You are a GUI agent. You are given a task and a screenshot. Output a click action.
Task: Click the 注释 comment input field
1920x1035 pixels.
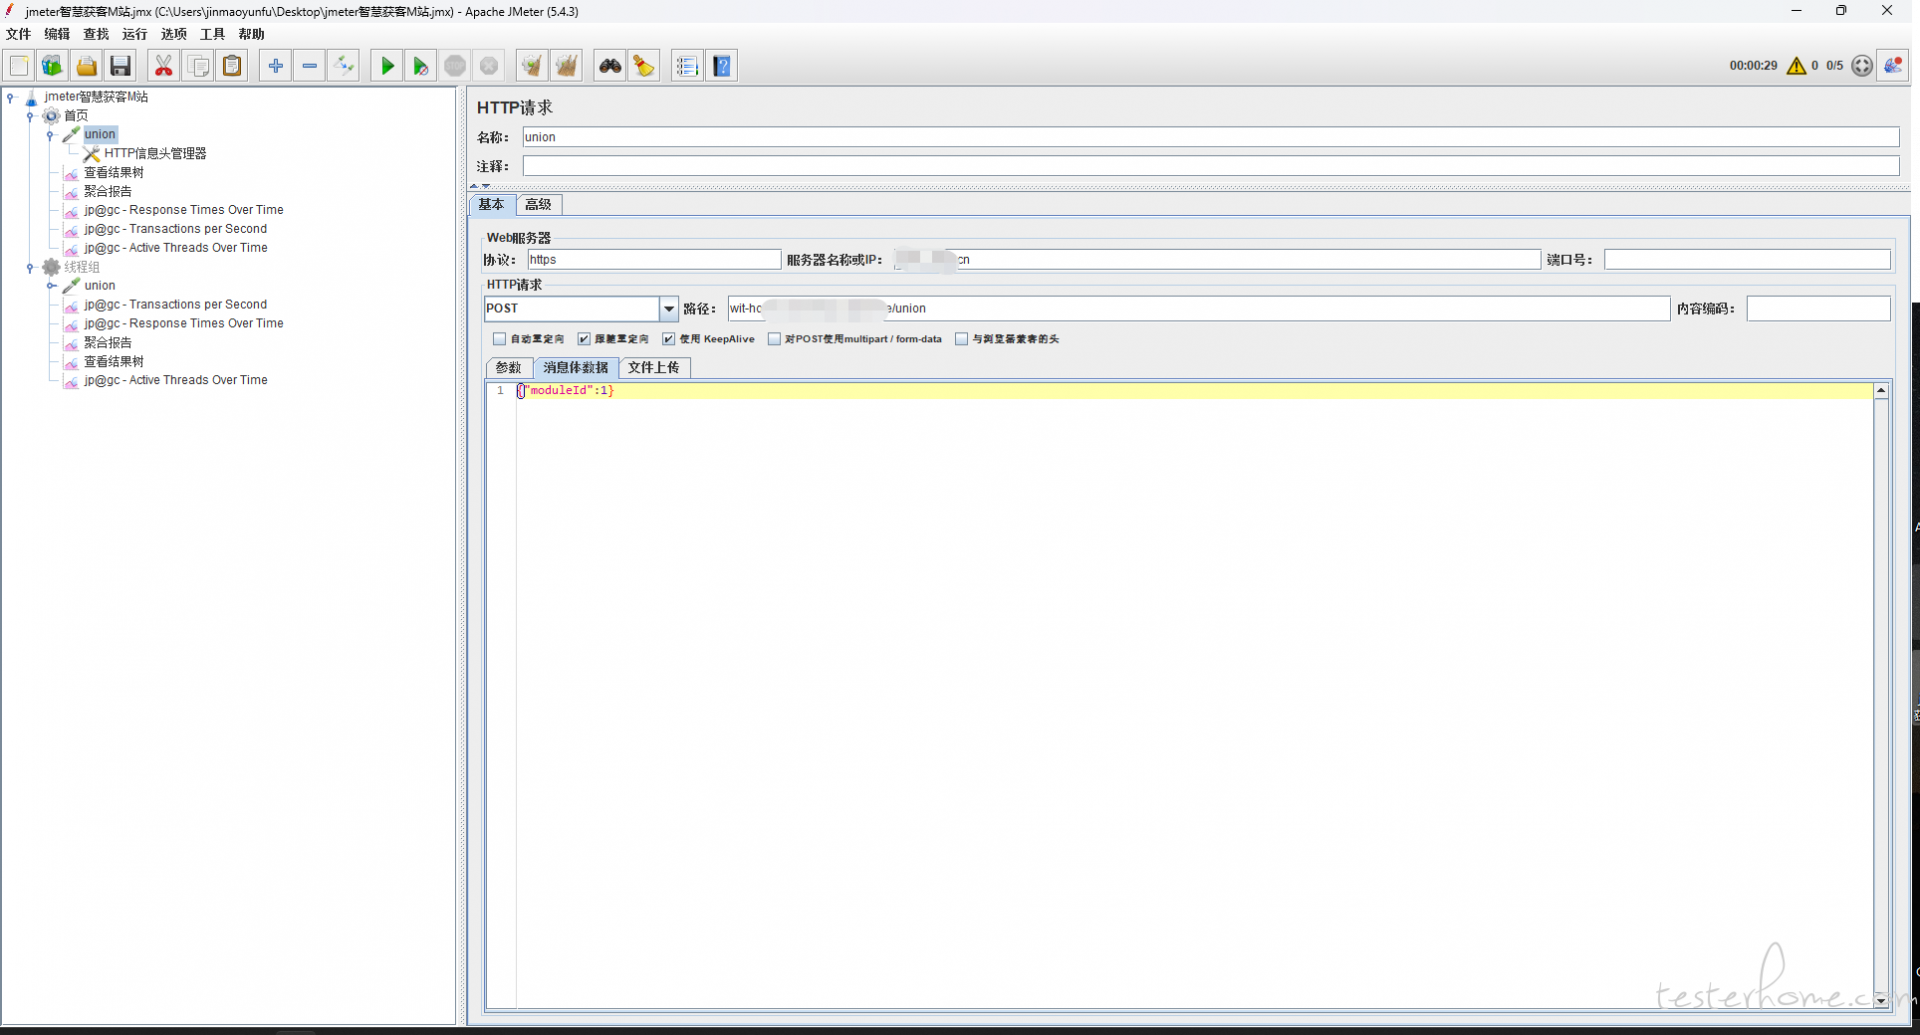(x=1210, y=166)
